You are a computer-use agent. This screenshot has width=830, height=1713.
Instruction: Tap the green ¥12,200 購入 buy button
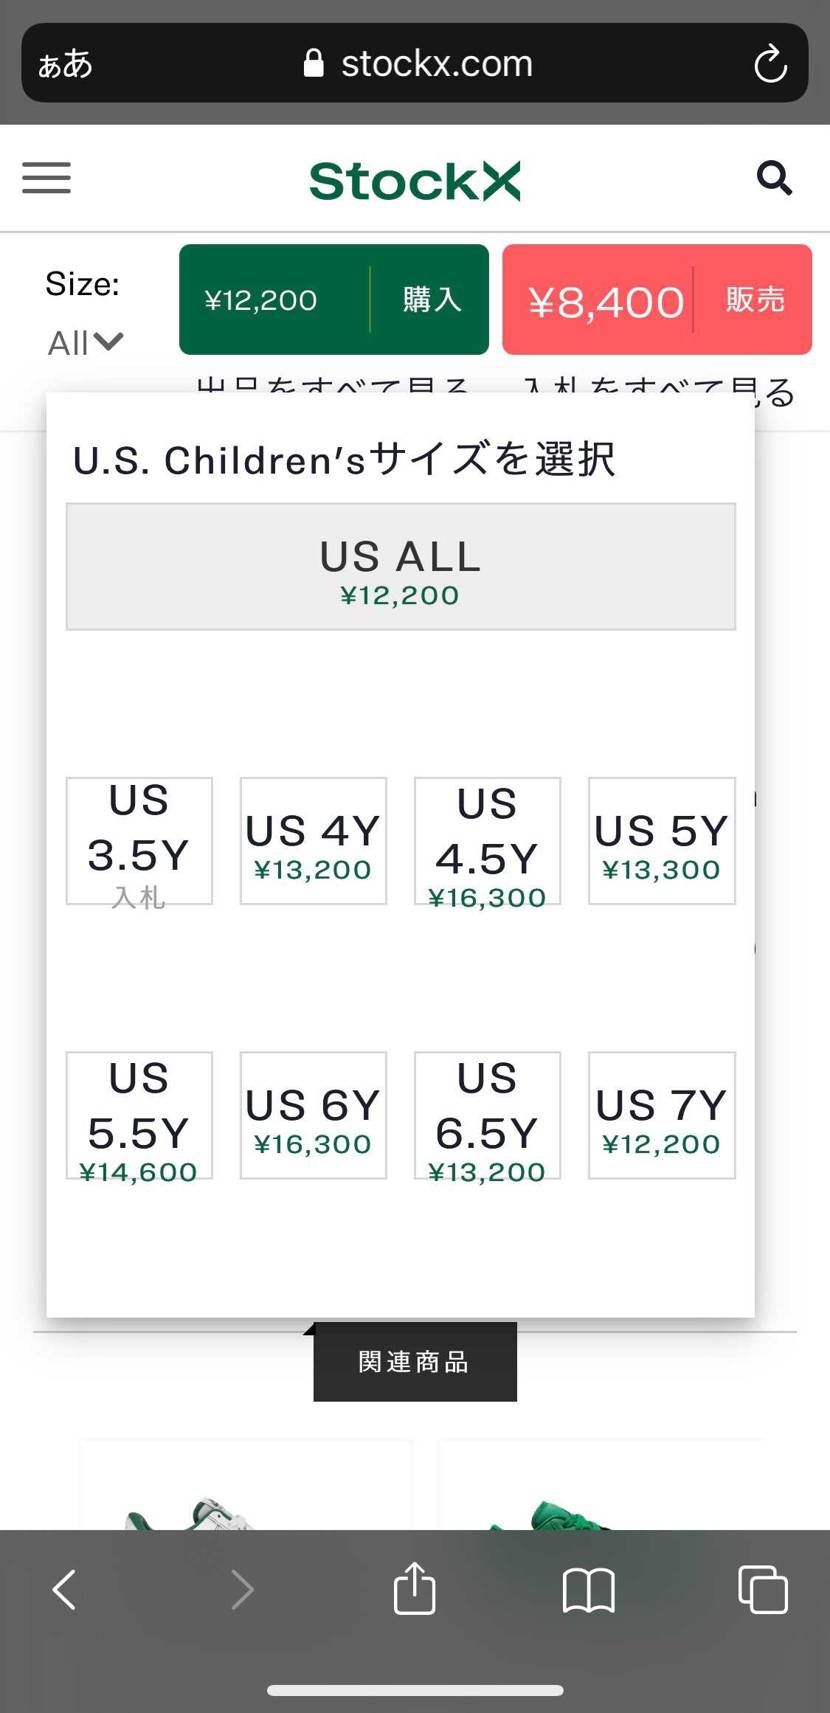click(334, 299)
